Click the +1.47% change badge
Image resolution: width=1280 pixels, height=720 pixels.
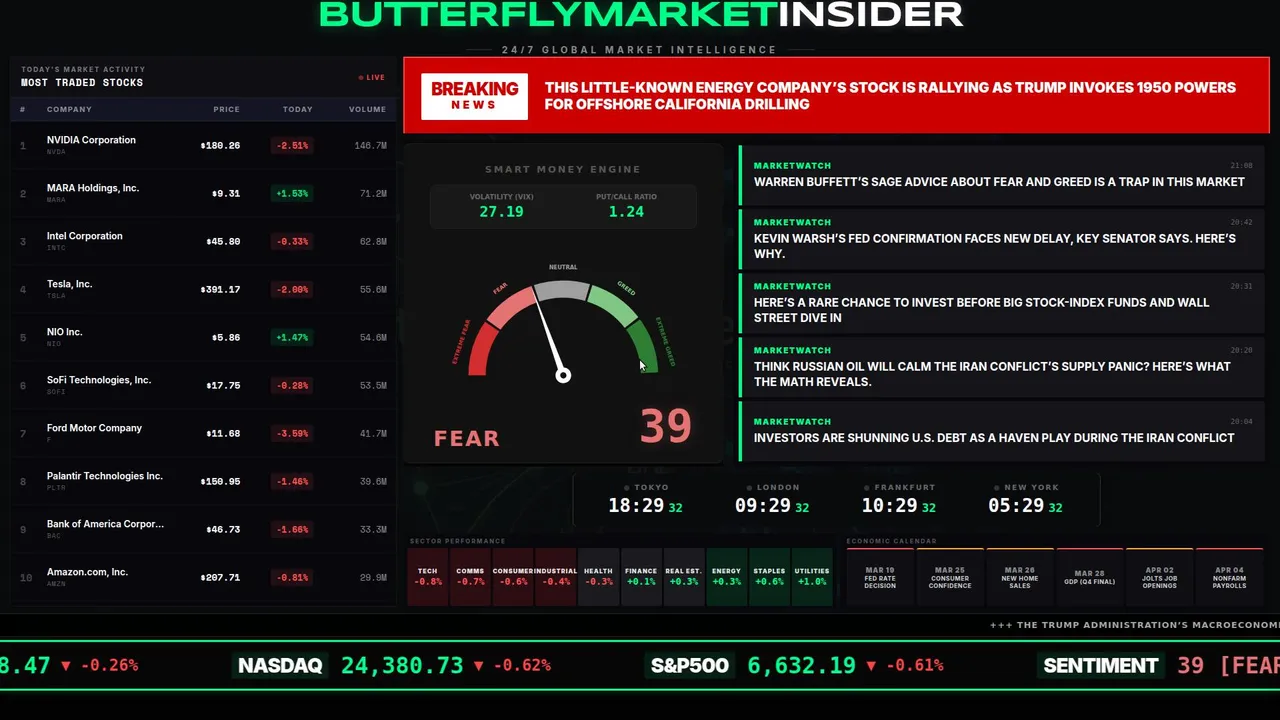[292, 338]
